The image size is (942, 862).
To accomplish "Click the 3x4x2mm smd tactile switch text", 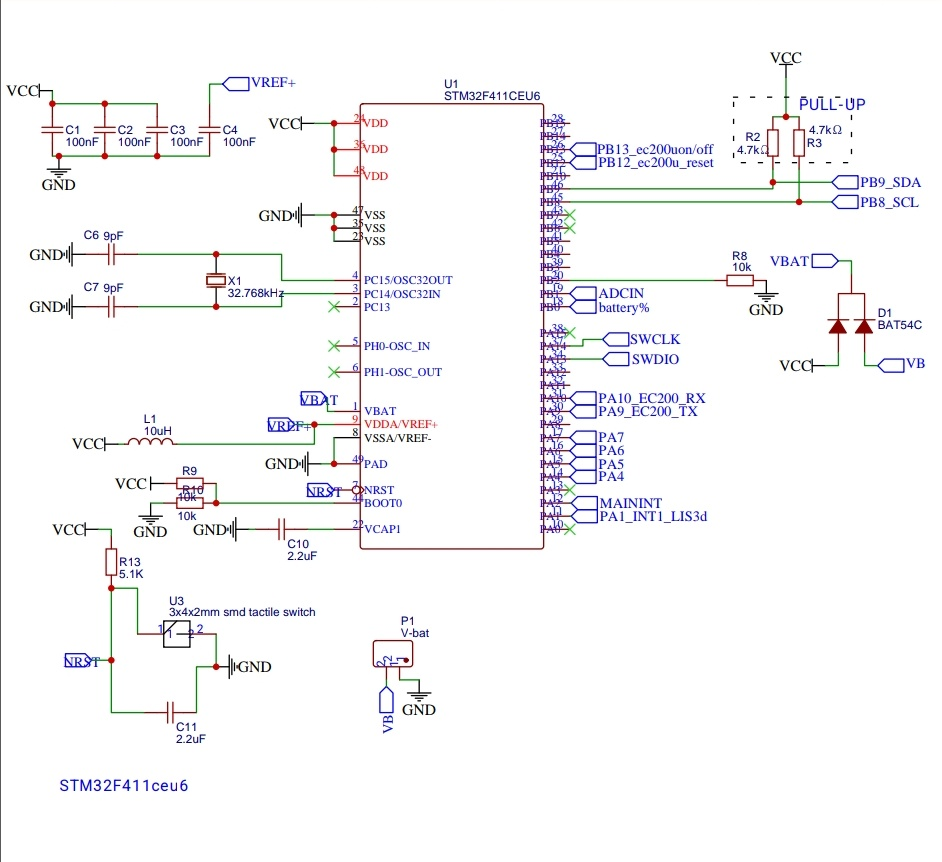I will click(242, 612).
